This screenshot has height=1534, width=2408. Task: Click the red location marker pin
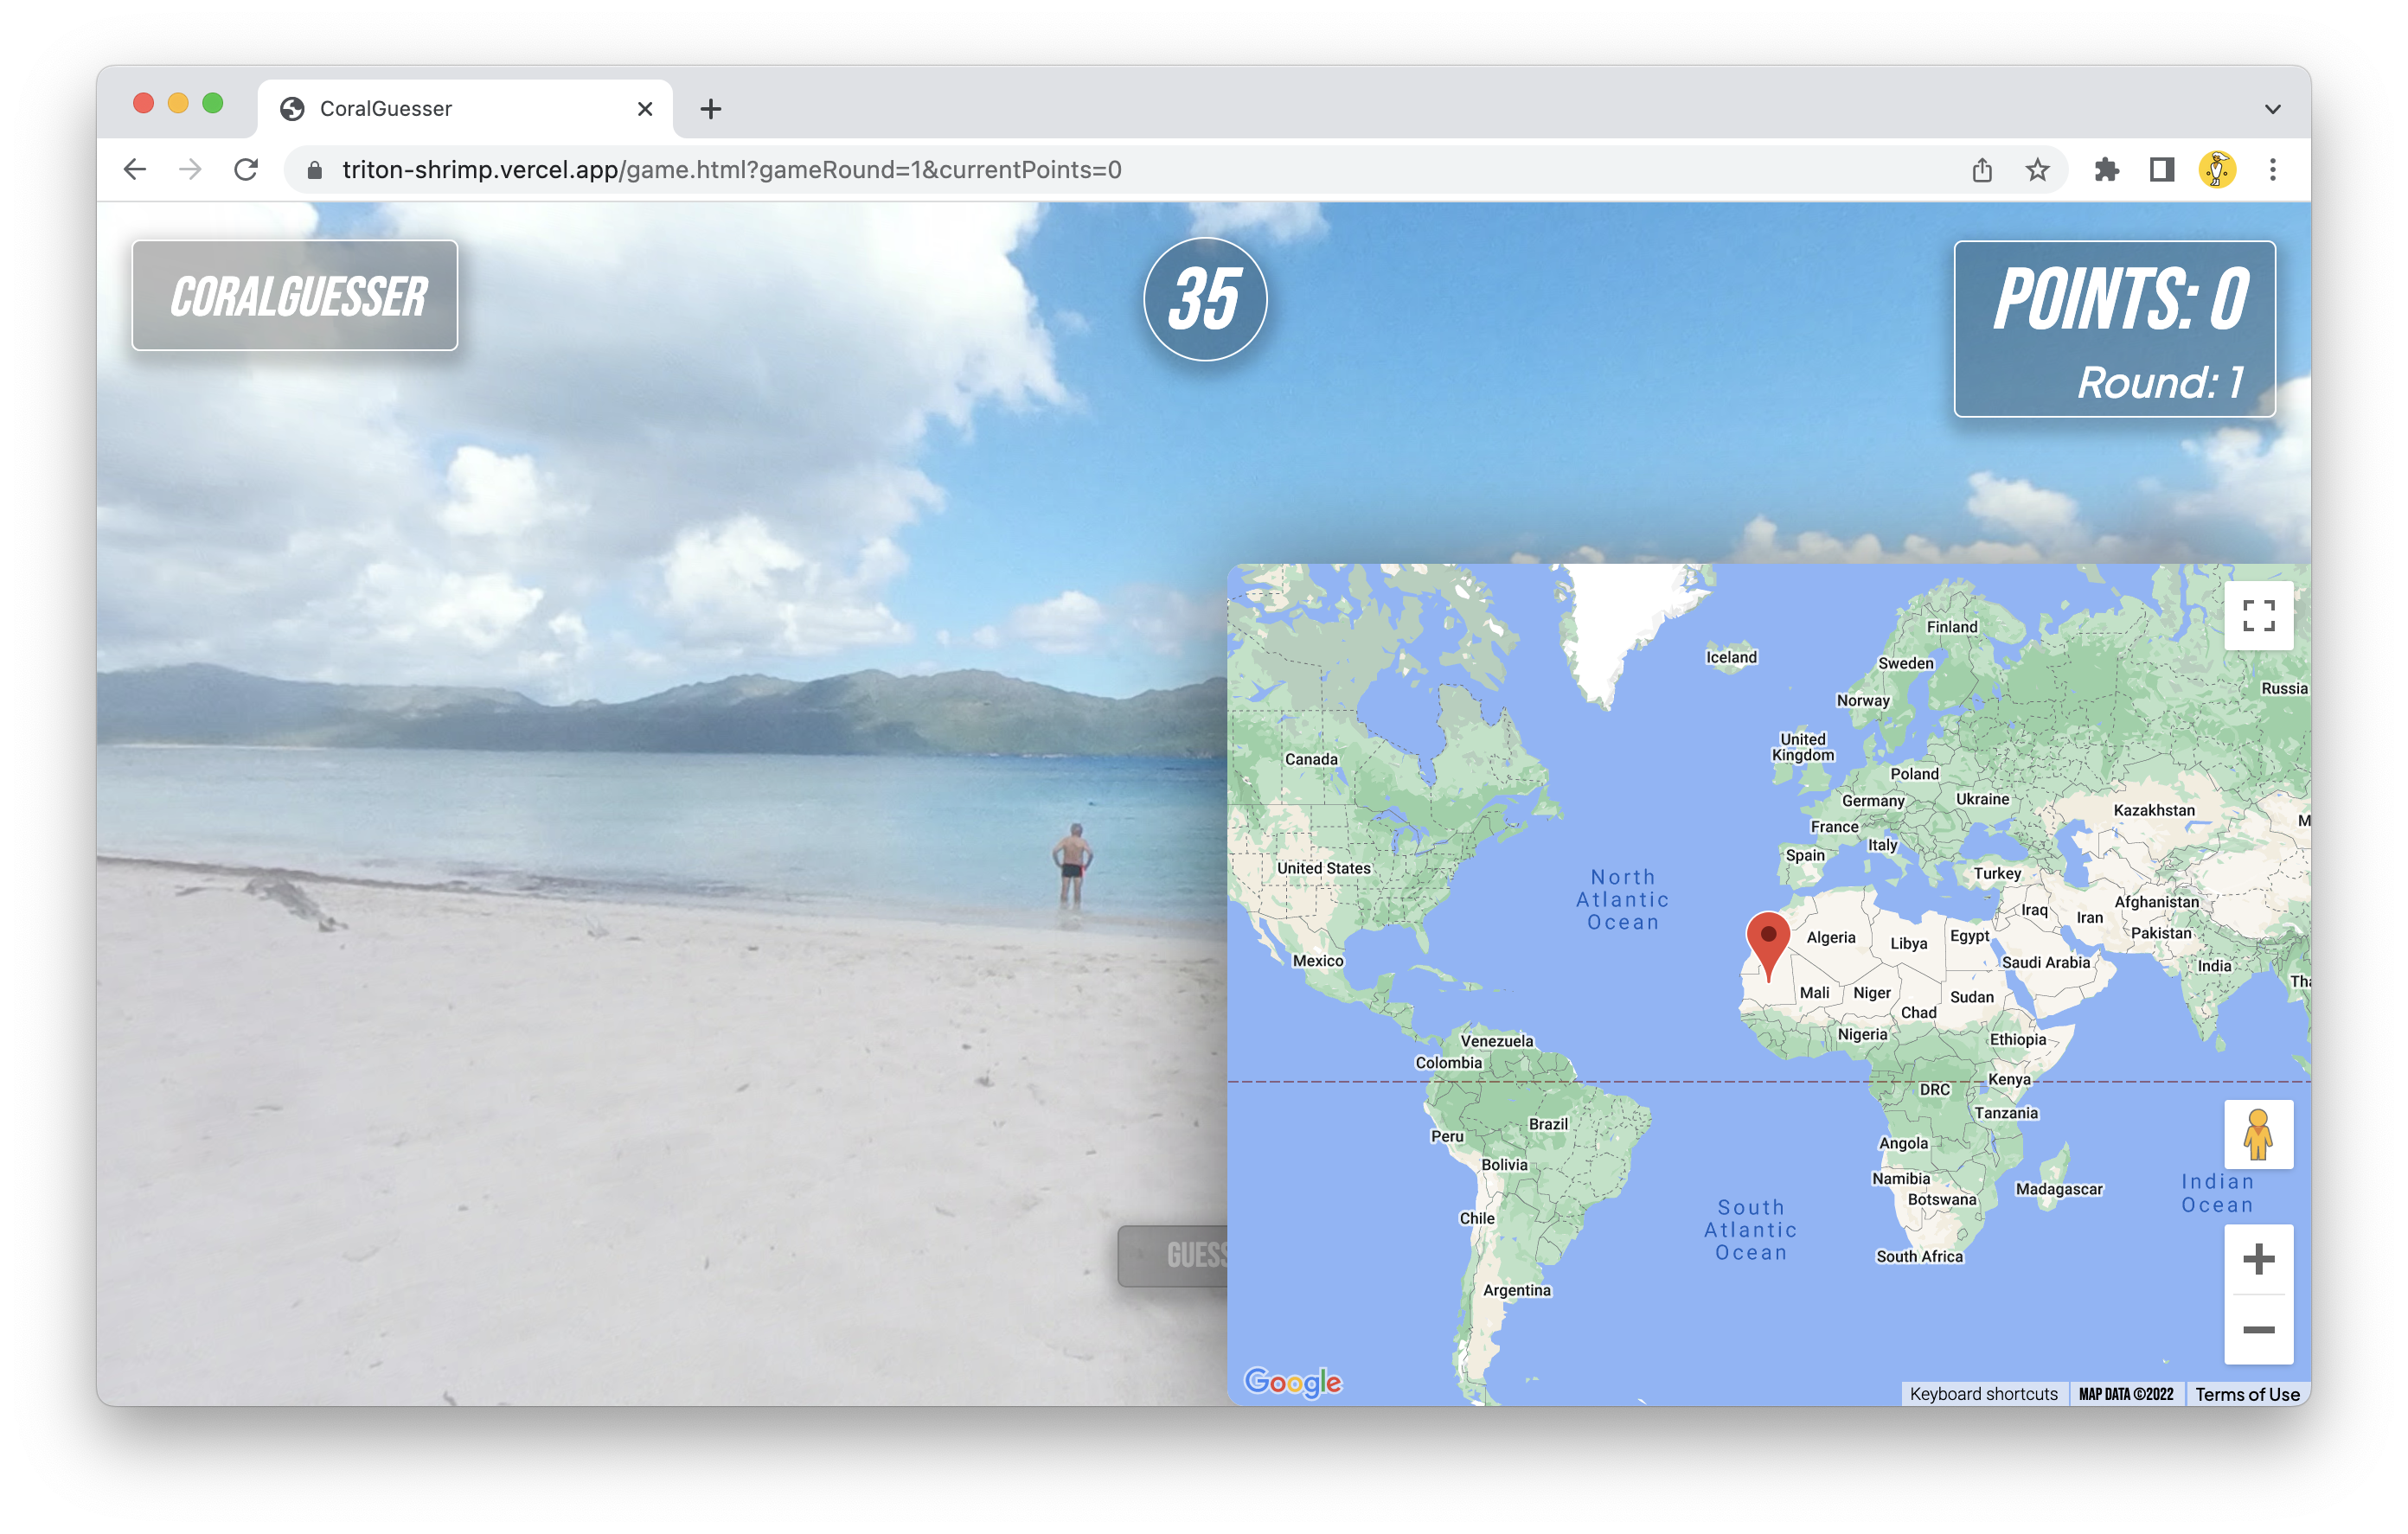pos(1767,943)
